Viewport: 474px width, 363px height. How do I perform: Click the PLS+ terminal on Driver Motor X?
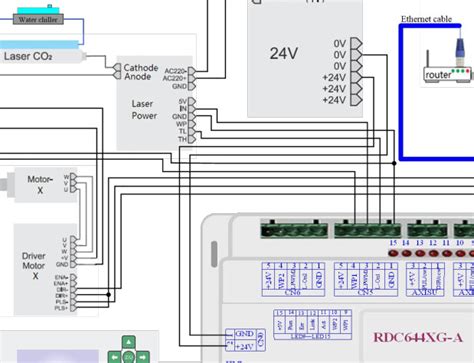pyautogui.click(x=73, y=308)
